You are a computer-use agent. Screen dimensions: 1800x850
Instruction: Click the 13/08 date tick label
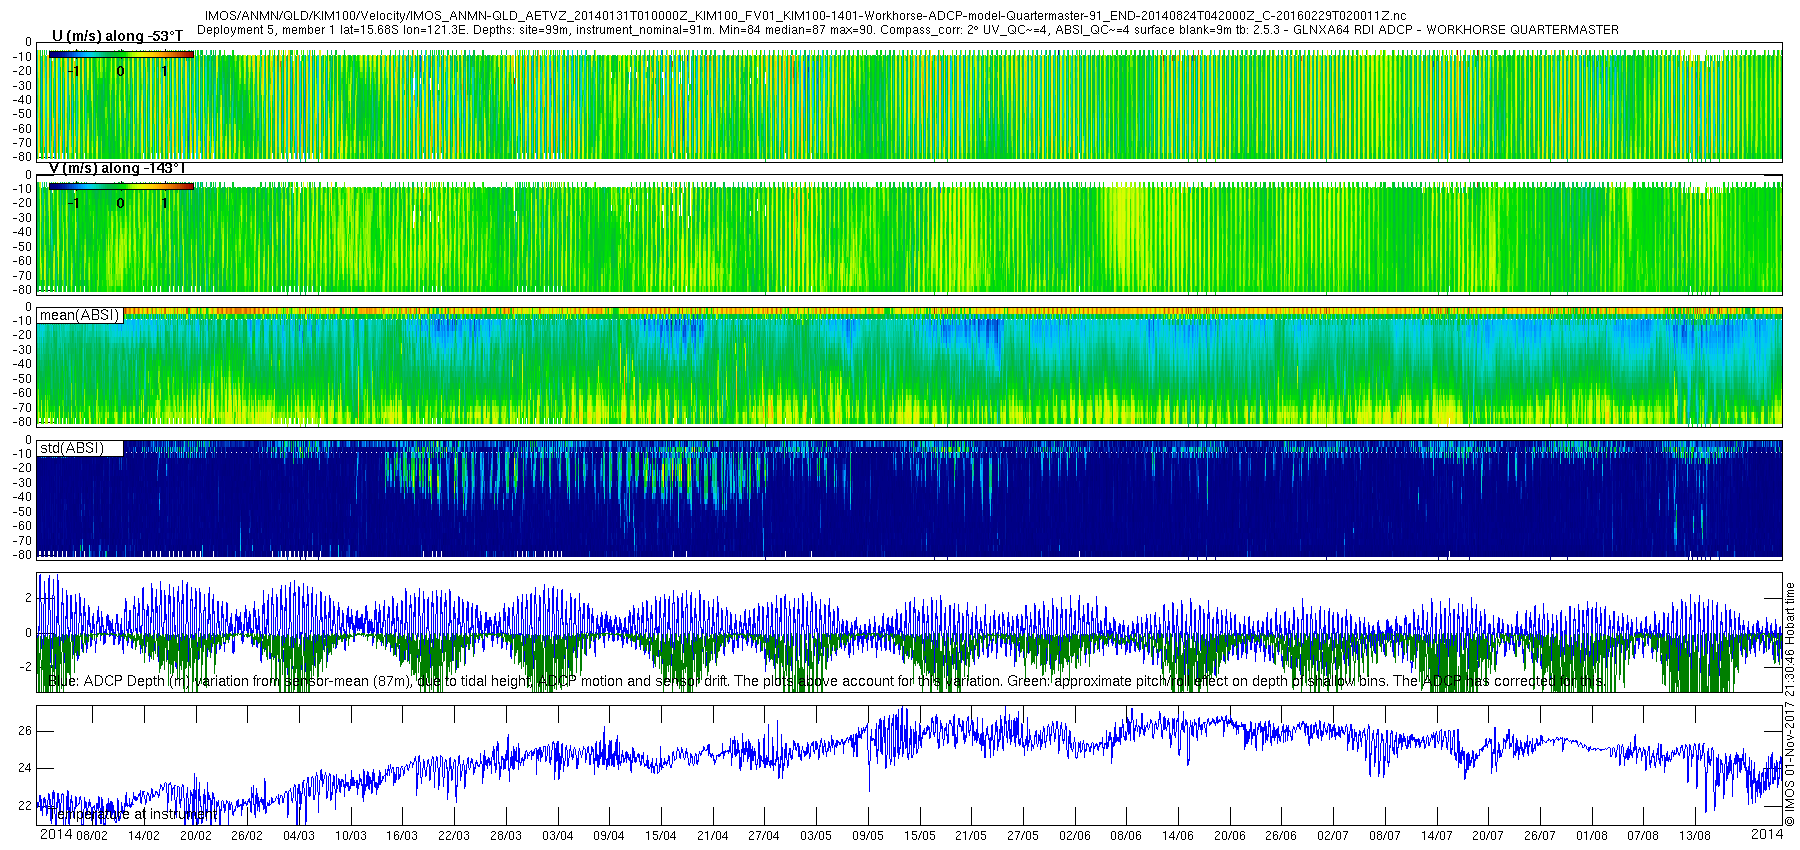[x=1694, y=836]
